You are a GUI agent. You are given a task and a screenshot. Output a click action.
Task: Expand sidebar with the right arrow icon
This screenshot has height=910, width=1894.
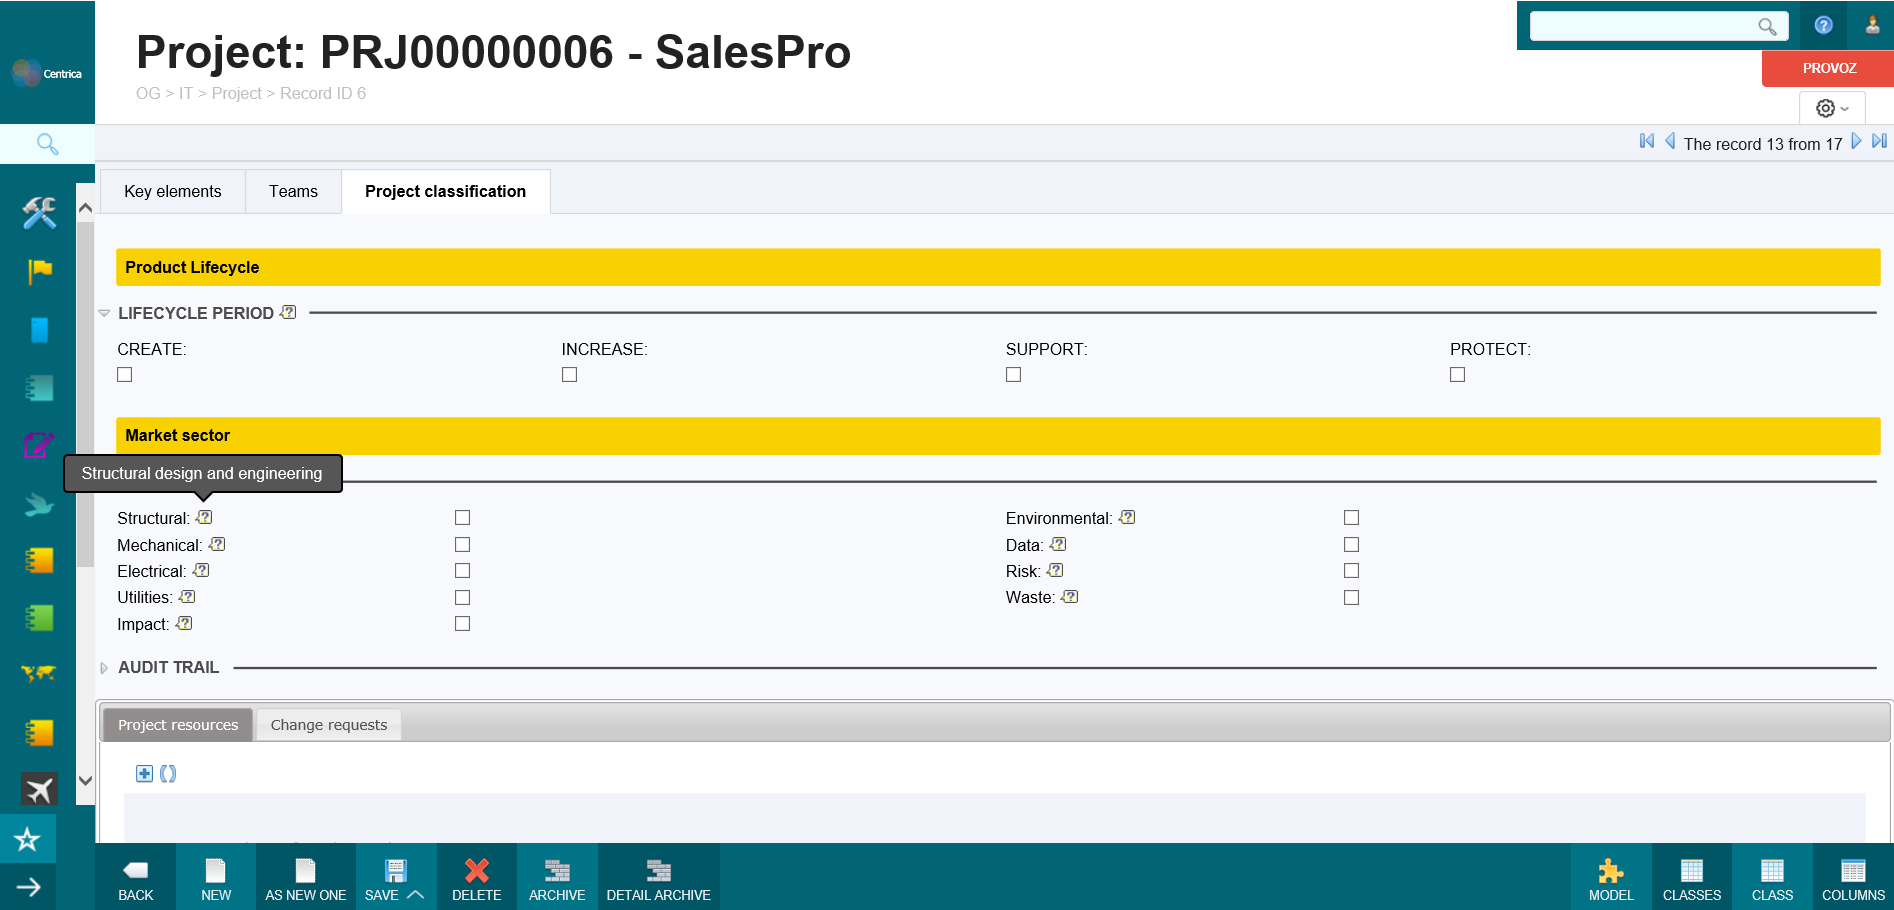28,887
